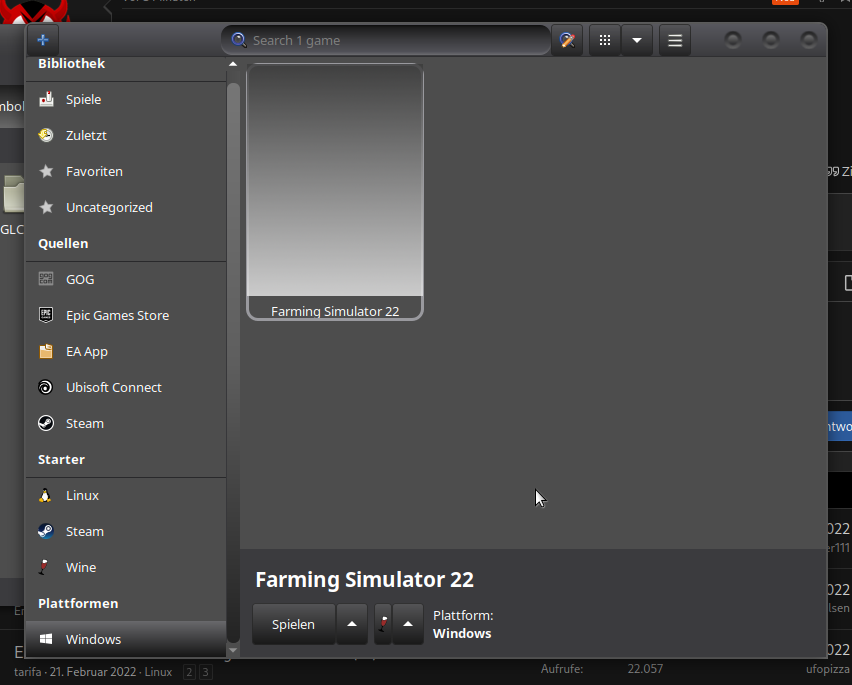Select EA App source
This screenshot has width=852, height=685.
point(126,351)
